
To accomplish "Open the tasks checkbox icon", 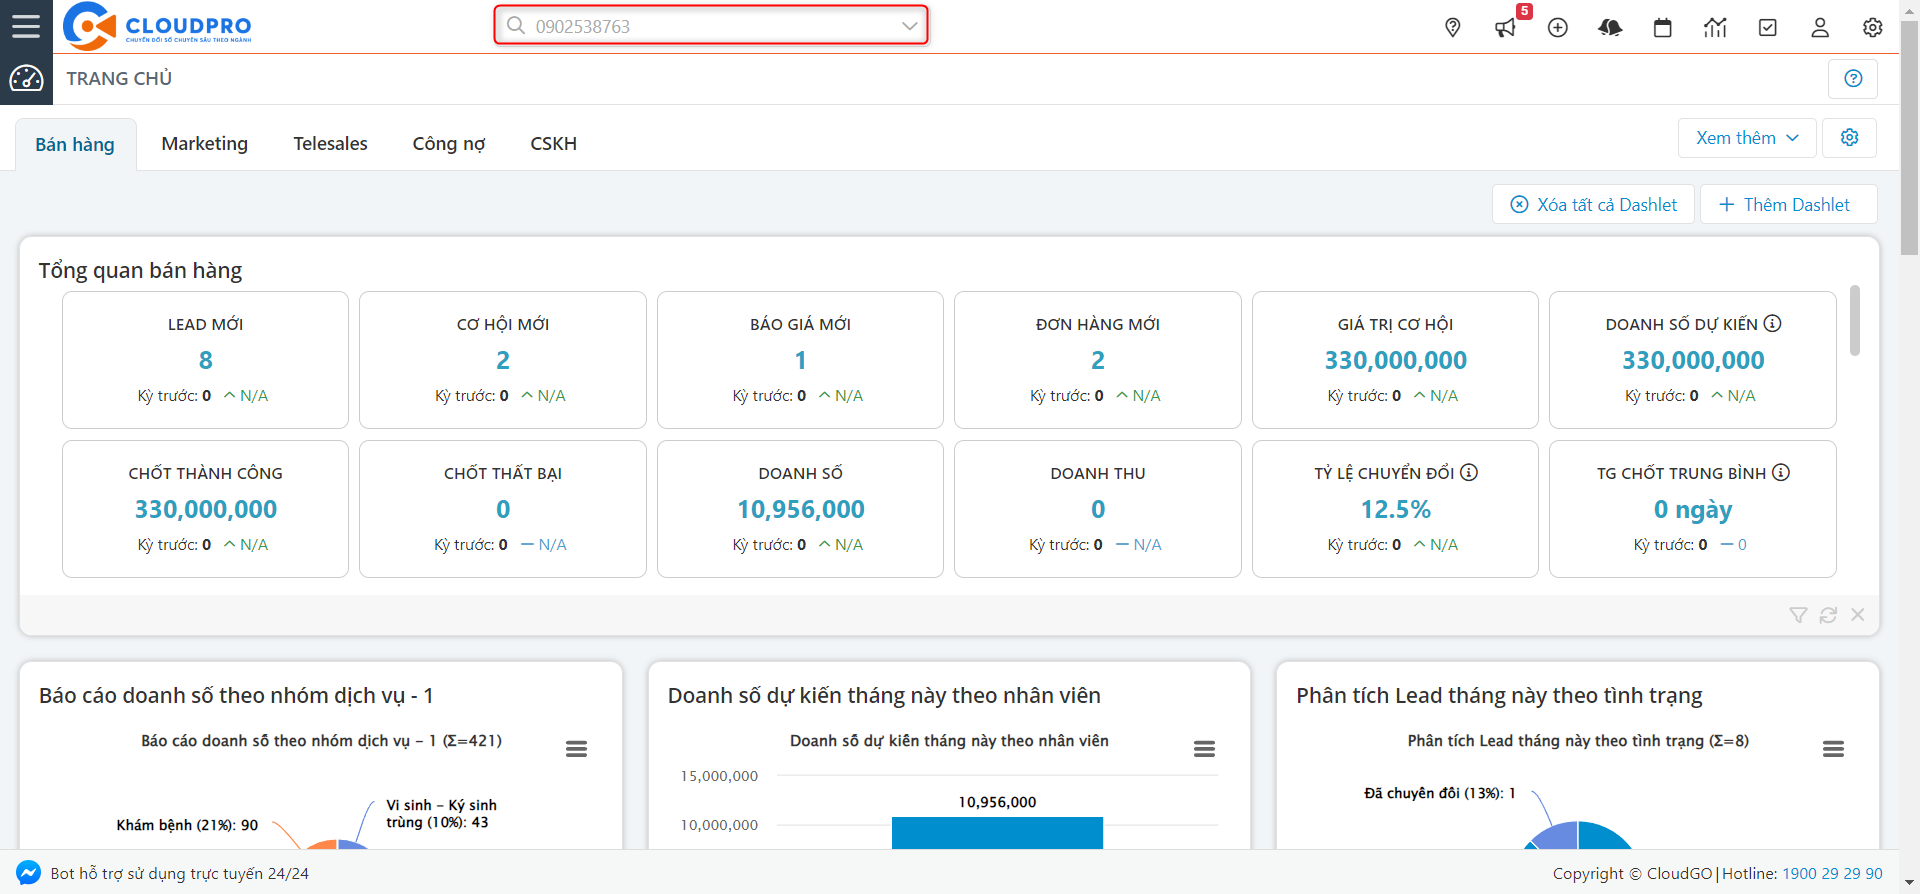I will 1768,27.
